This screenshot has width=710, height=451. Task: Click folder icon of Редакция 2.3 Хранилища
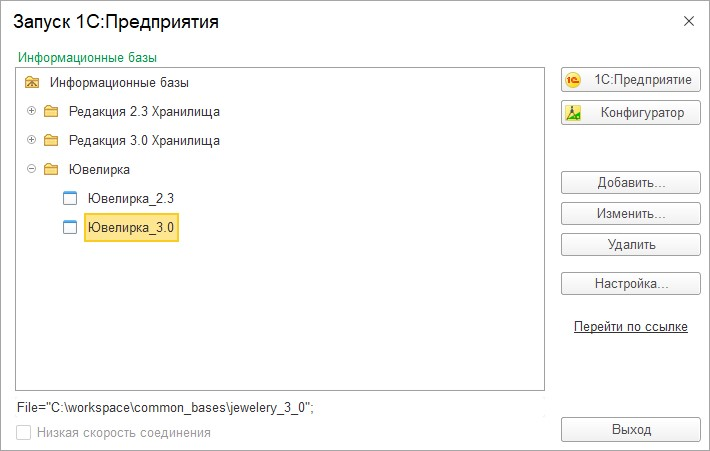pos(51,111)
